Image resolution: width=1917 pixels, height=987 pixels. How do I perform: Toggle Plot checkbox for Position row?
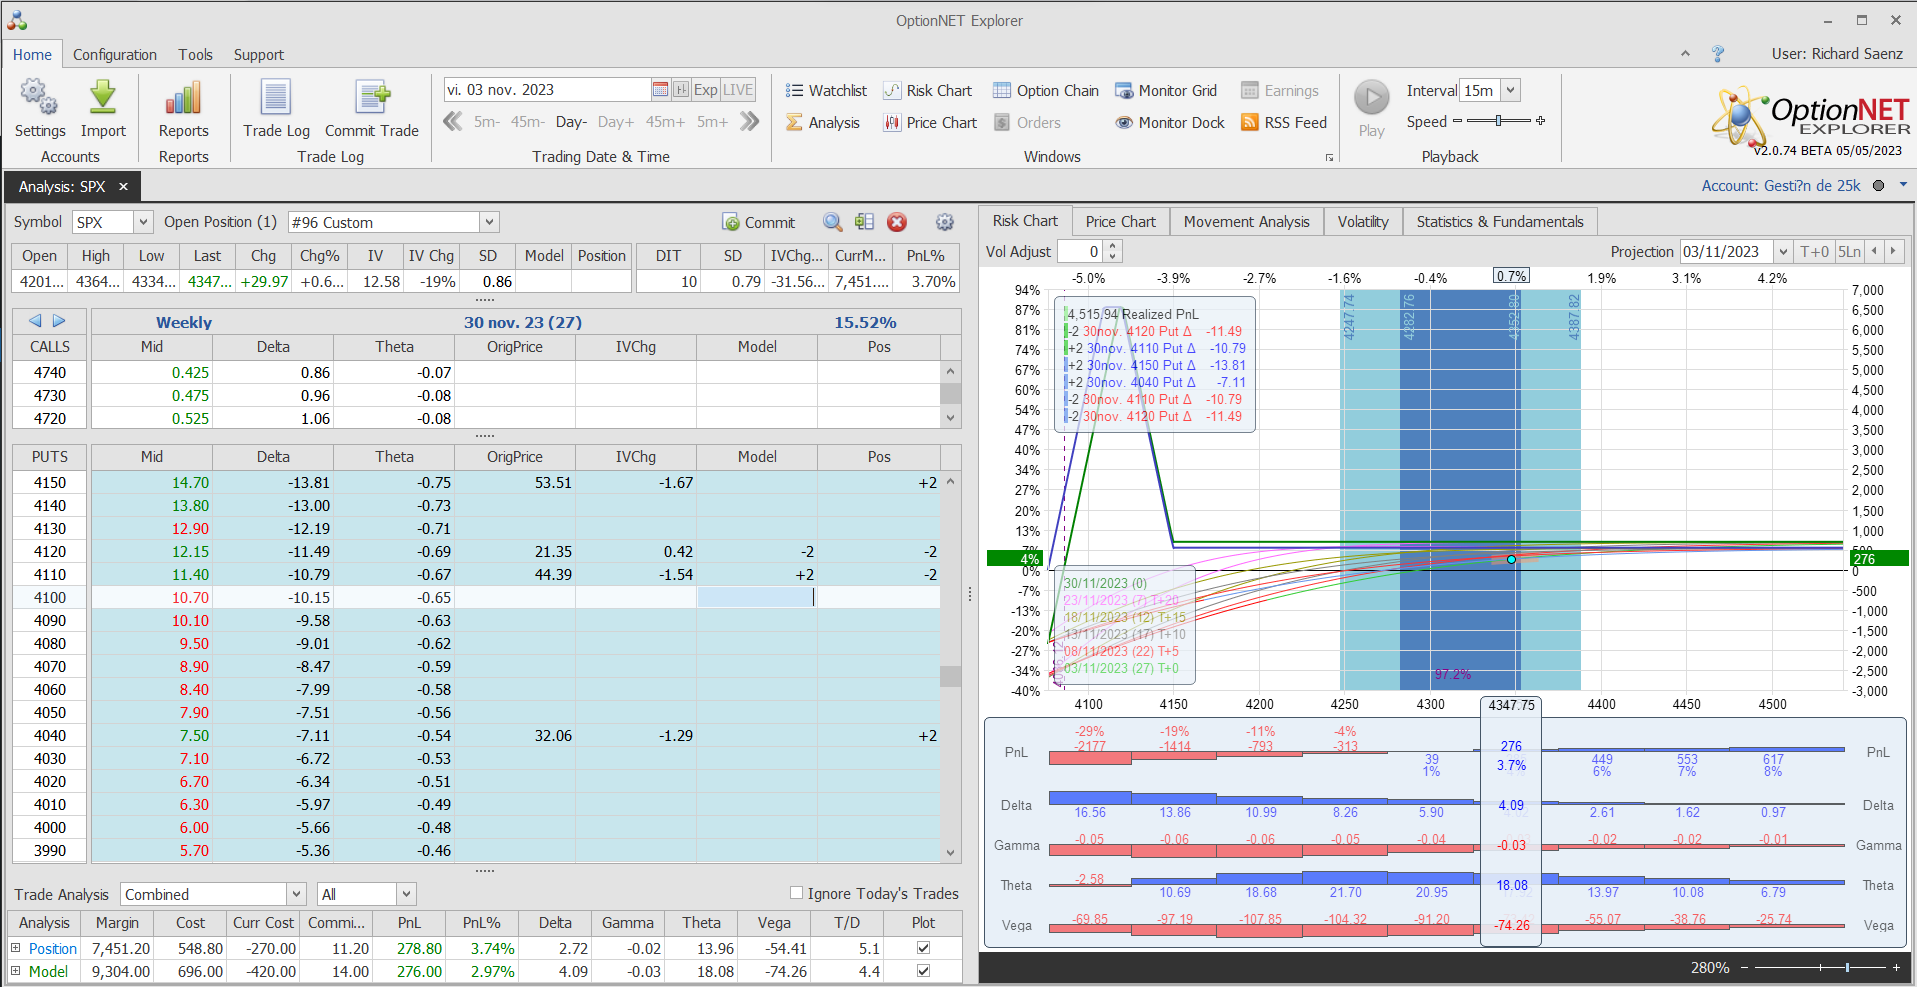923,948
